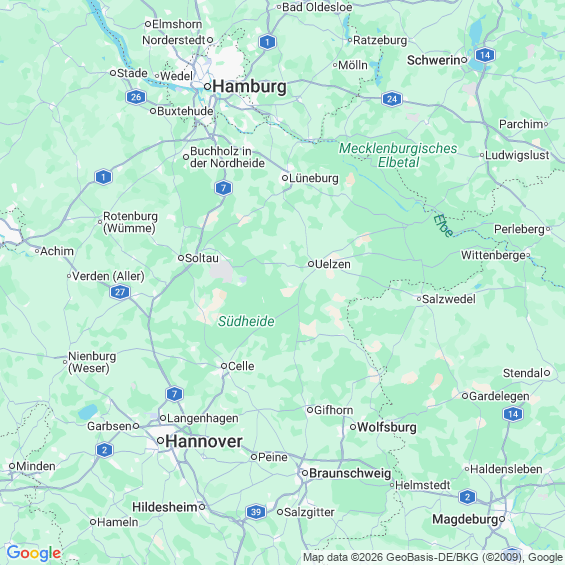This screenshot has width=565, height=565.
Task: Click the Lüneburg town marker
Action: tap(285, 178)
